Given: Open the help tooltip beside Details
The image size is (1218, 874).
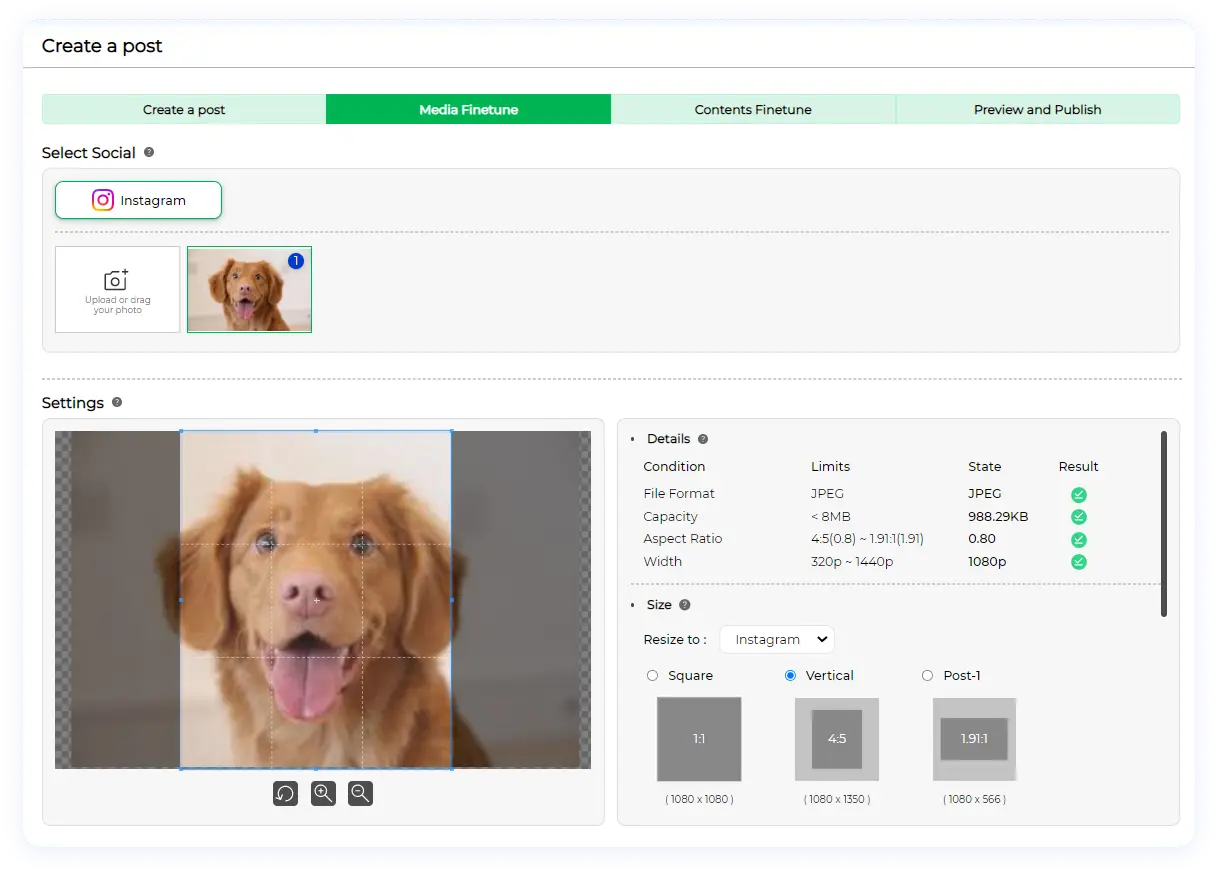Looking at the screenshot, I should (703, 439).
